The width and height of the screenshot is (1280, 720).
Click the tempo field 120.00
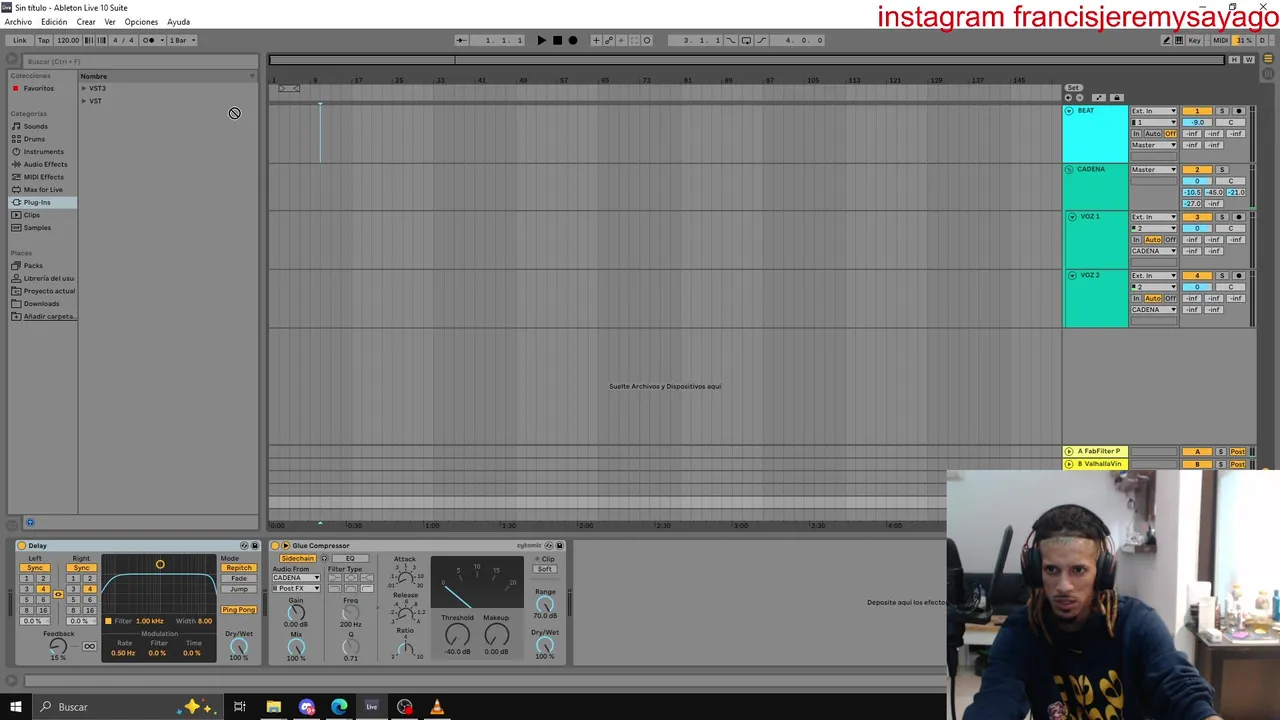point(68,40)
